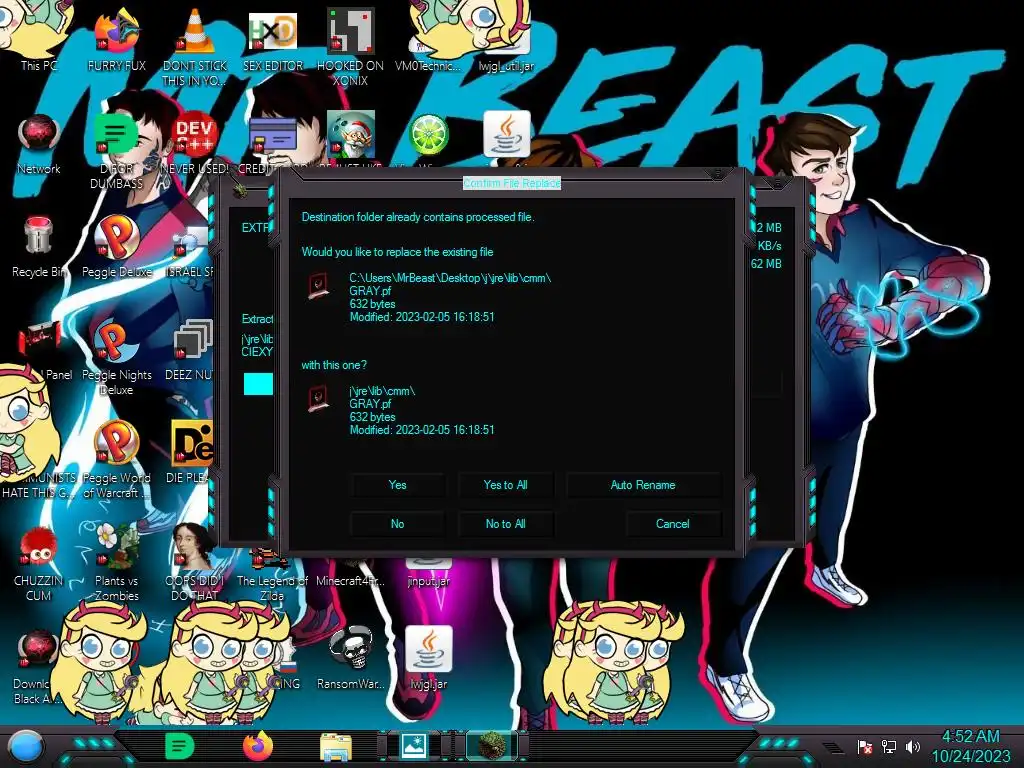Click No in Confirm File Replace
The height and width of the screenshot is (768, 1024).
coord(397,524)
